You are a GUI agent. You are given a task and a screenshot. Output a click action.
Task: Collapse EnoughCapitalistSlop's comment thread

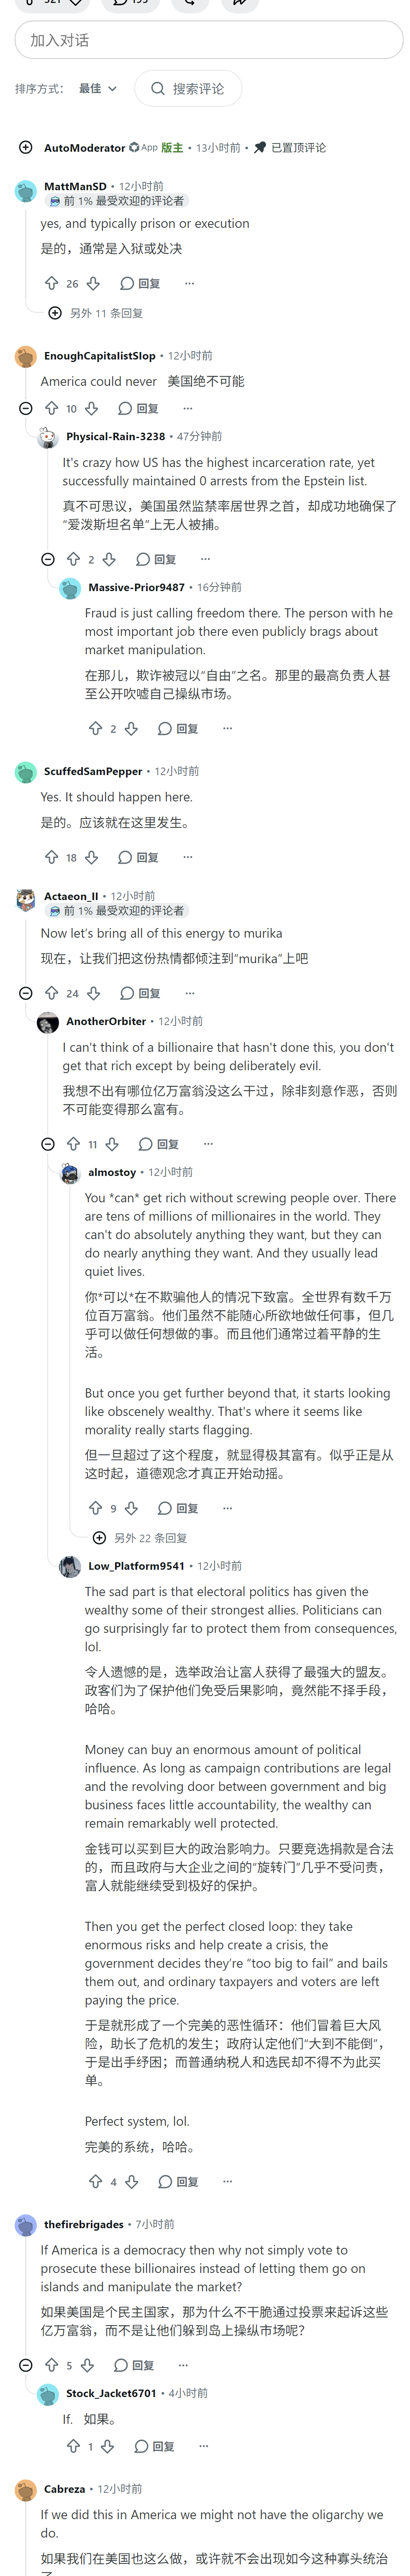pyautogui.click(x=26, y=408)
